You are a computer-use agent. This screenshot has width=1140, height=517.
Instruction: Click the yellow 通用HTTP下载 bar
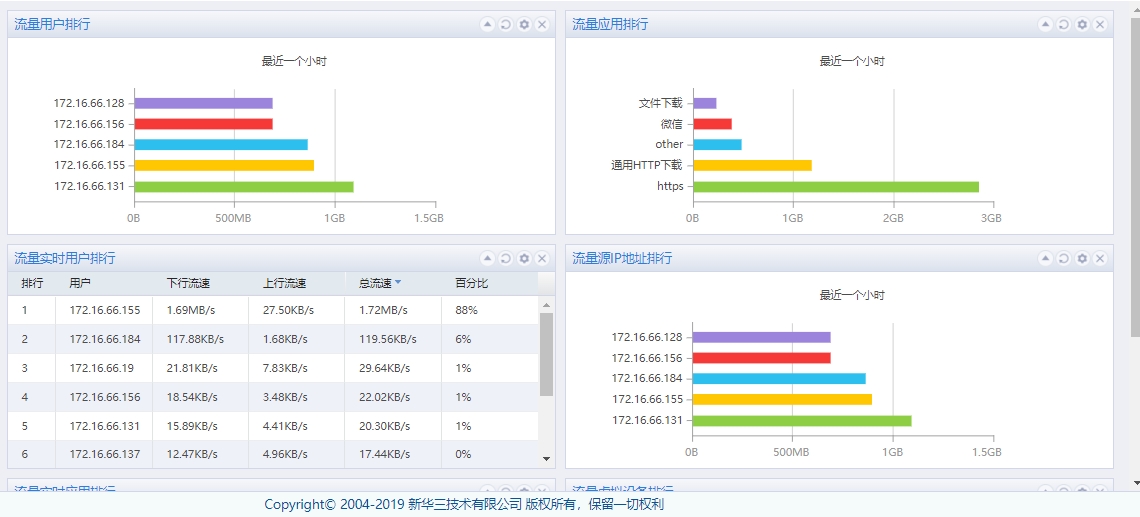[x=752, y=165]
